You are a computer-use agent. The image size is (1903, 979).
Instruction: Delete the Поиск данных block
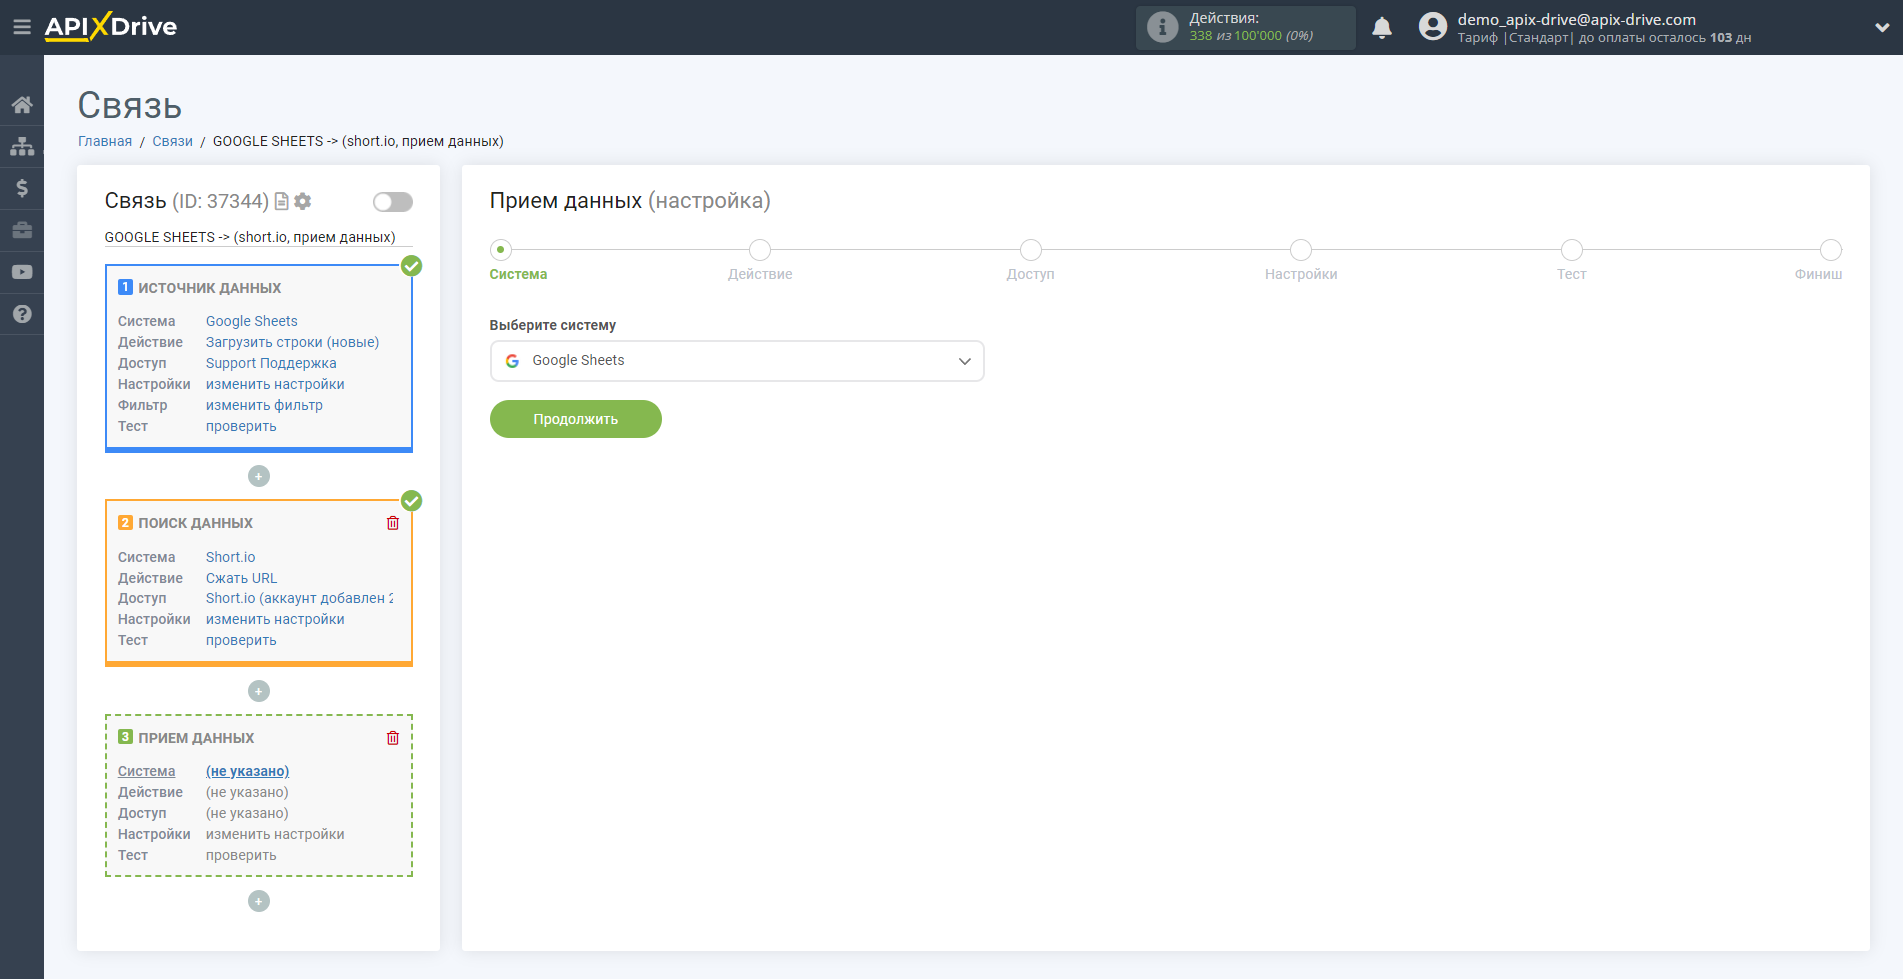393,523
